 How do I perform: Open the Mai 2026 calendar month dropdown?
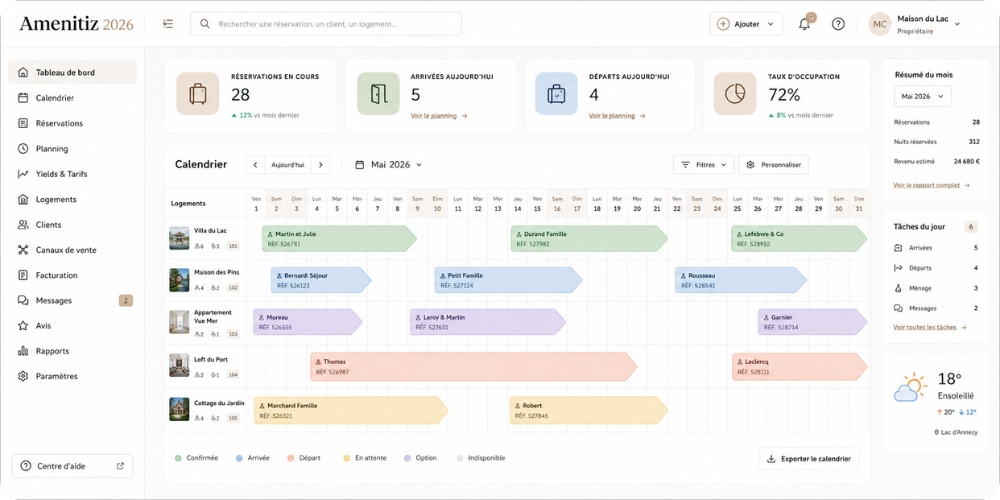[388, 165]
